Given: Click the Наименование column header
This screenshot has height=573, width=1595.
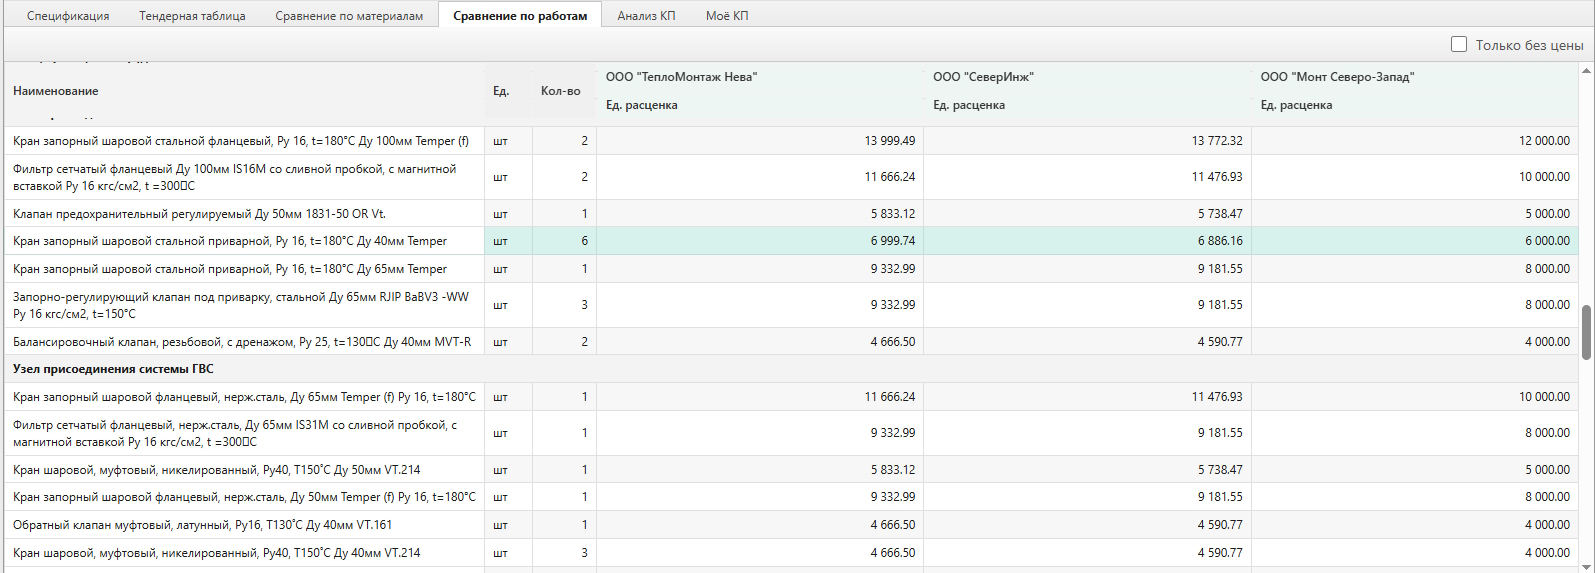Looking at the screenshot, I should pyautogui.click(x=56, y=91).
